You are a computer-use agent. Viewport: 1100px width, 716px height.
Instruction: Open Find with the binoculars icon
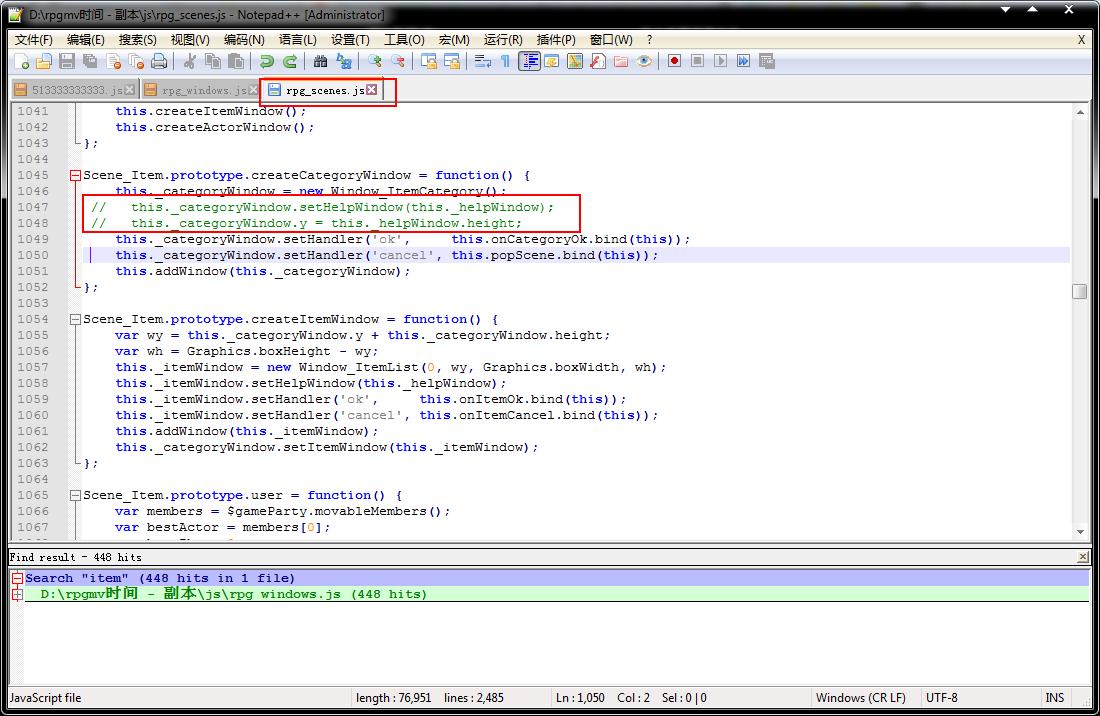[x=321, y=62]
